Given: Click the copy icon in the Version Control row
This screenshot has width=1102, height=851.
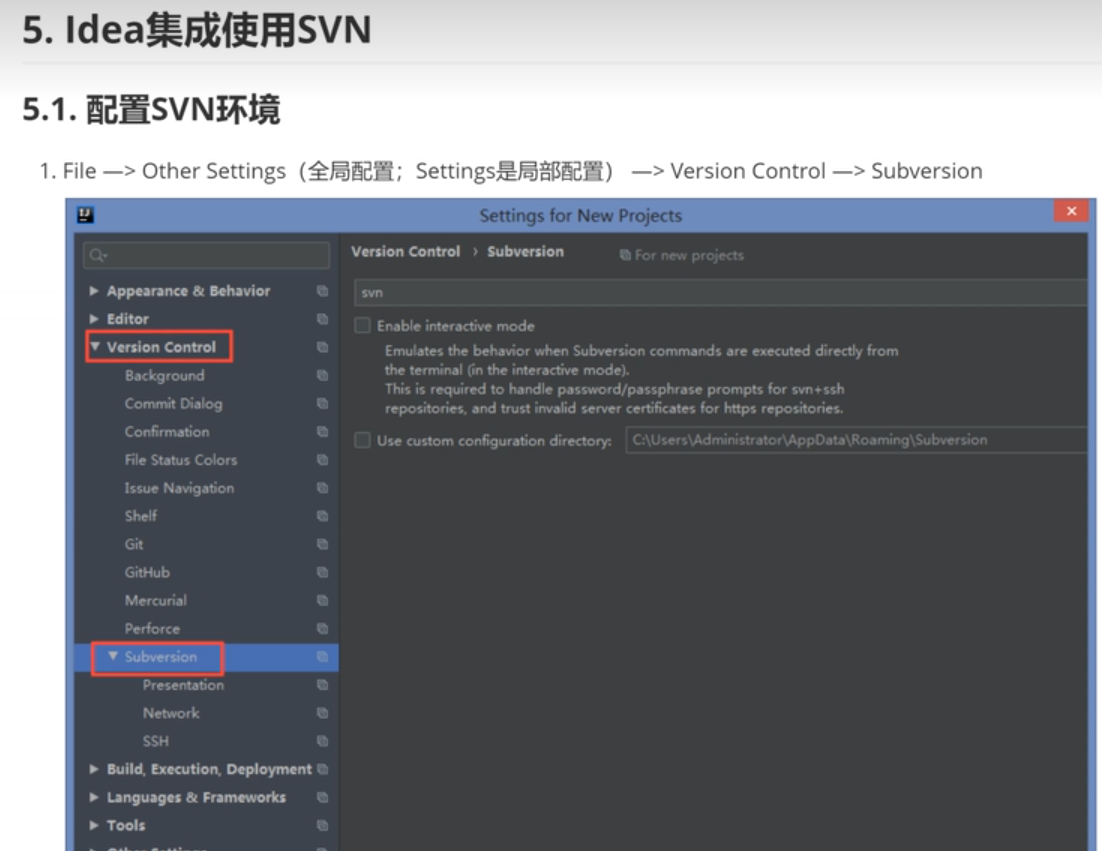Looking at the screenshot, I should 323,347.
